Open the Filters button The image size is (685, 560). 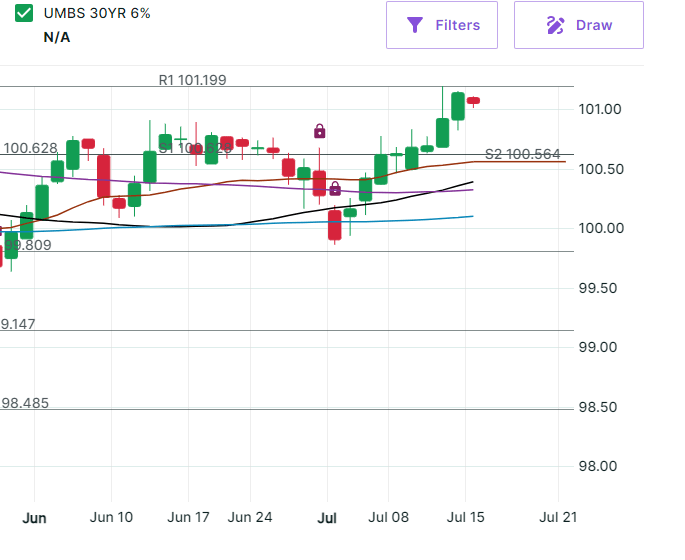(x=442, y=25)
